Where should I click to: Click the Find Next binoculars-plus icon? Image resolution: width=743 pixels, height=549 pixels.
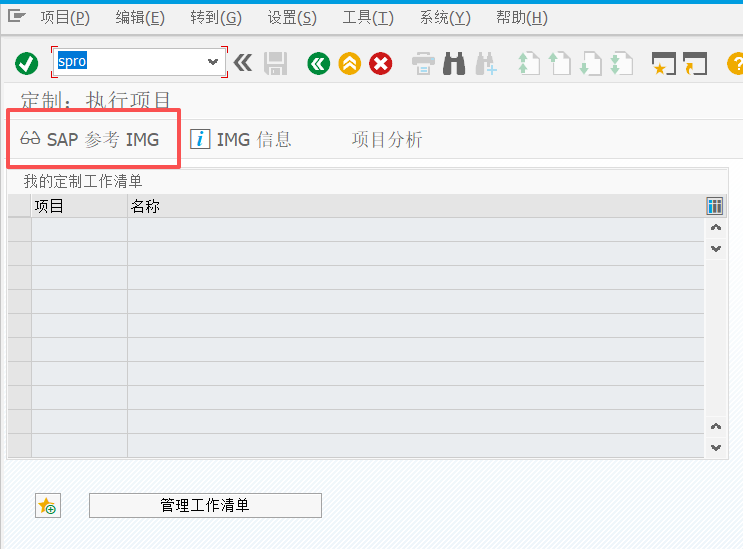pos(486,63)
